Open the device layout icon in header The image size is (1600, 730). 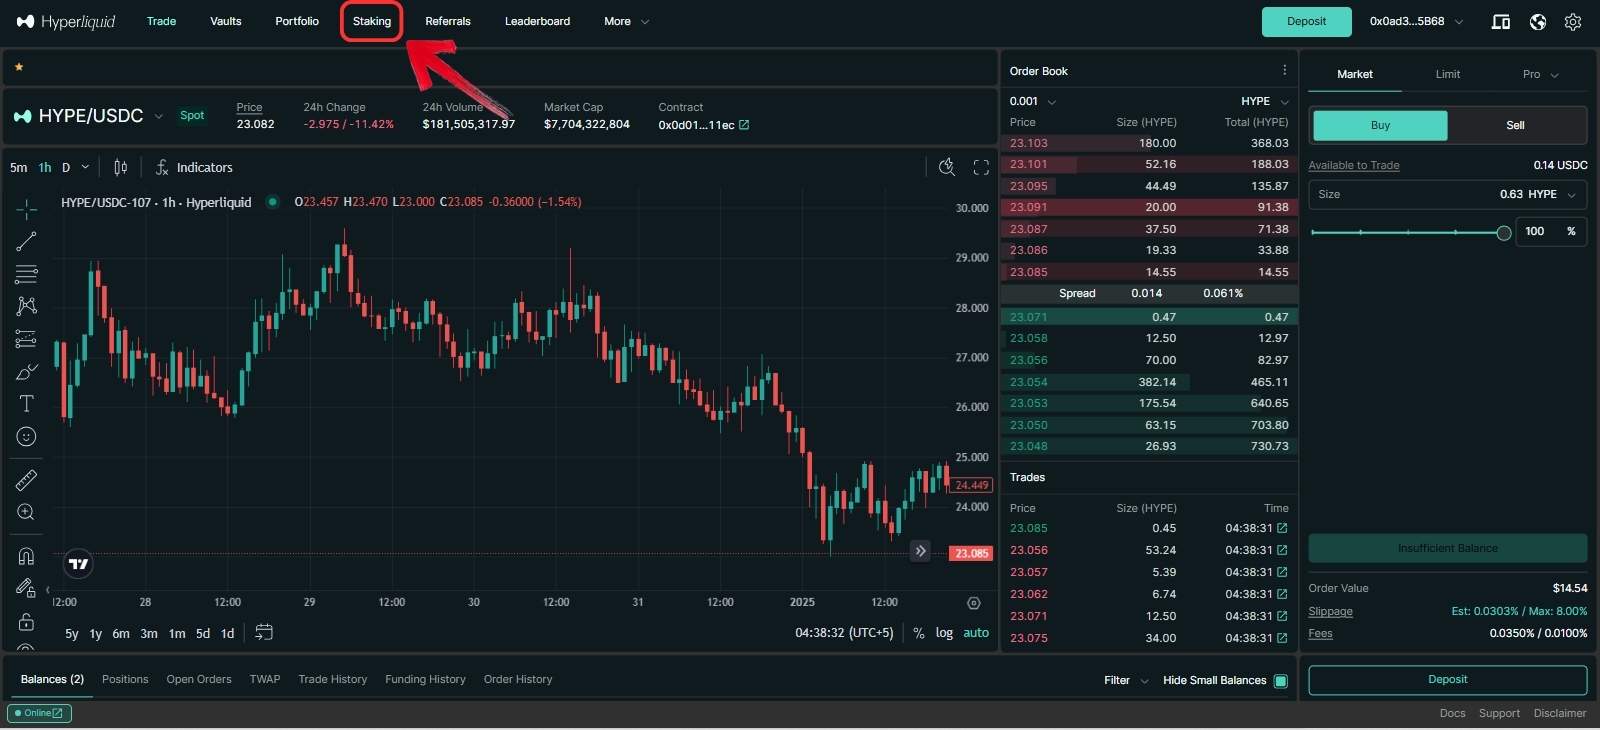click(1500, 21)
